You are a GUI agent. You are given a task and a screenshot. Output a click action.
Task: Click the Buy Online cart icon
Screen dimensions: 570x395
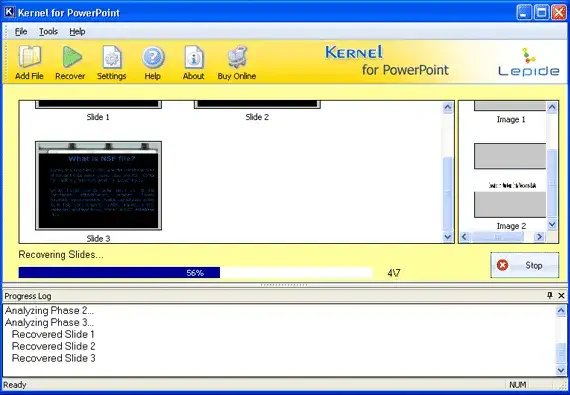pyautogui.click(x=237, y=62)
